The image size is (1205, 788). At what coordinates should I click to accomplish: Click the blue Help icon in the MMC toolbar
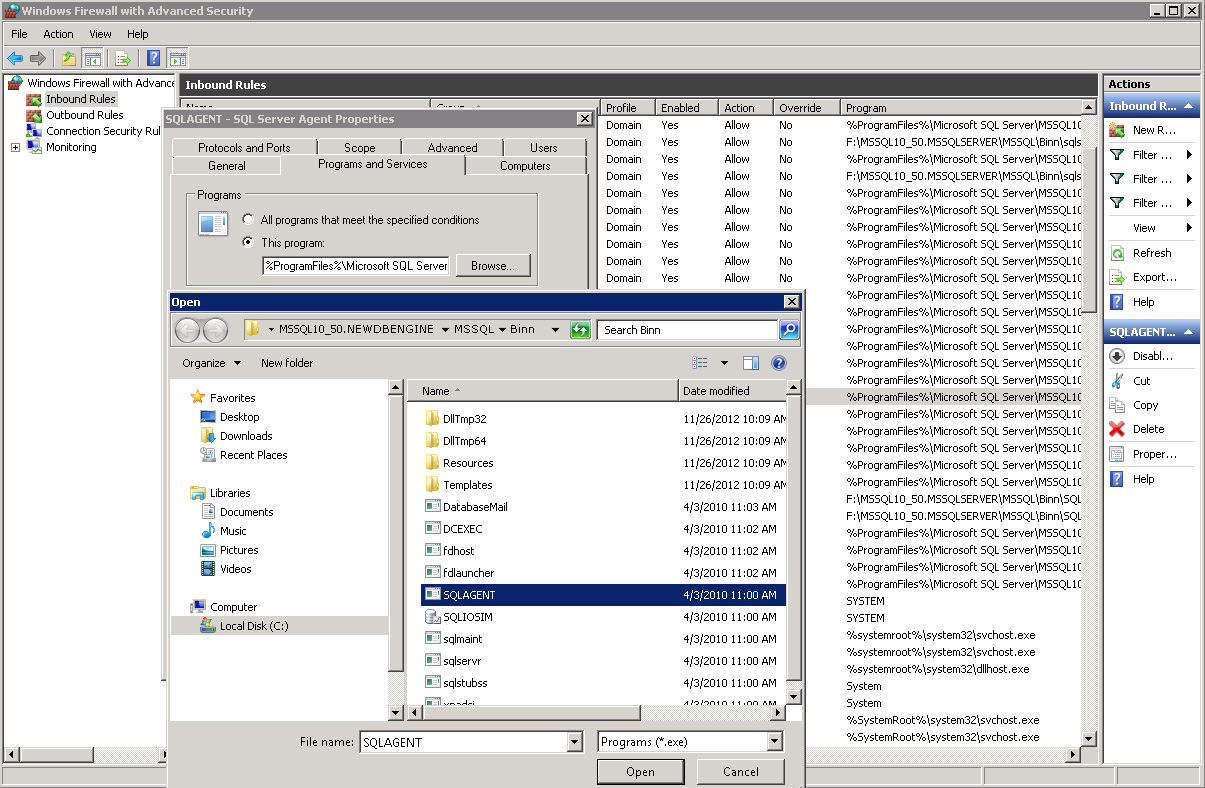click(x=154, y=58)
